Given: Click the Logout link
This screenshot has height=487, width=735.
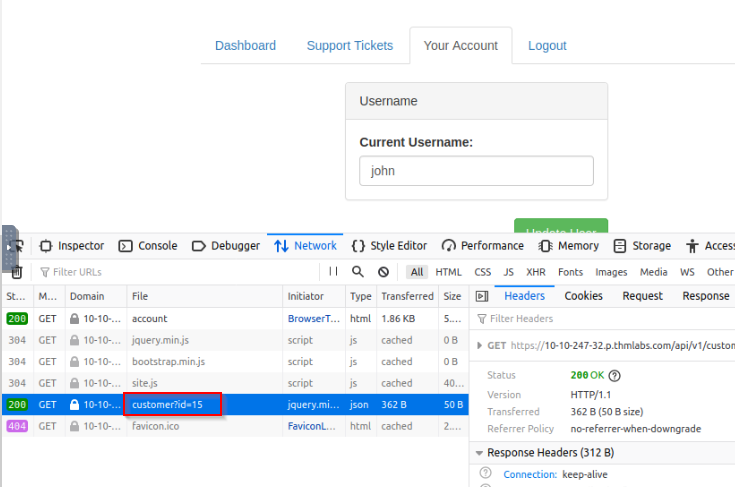Looking at the screenshot, I should coord(547,45).
